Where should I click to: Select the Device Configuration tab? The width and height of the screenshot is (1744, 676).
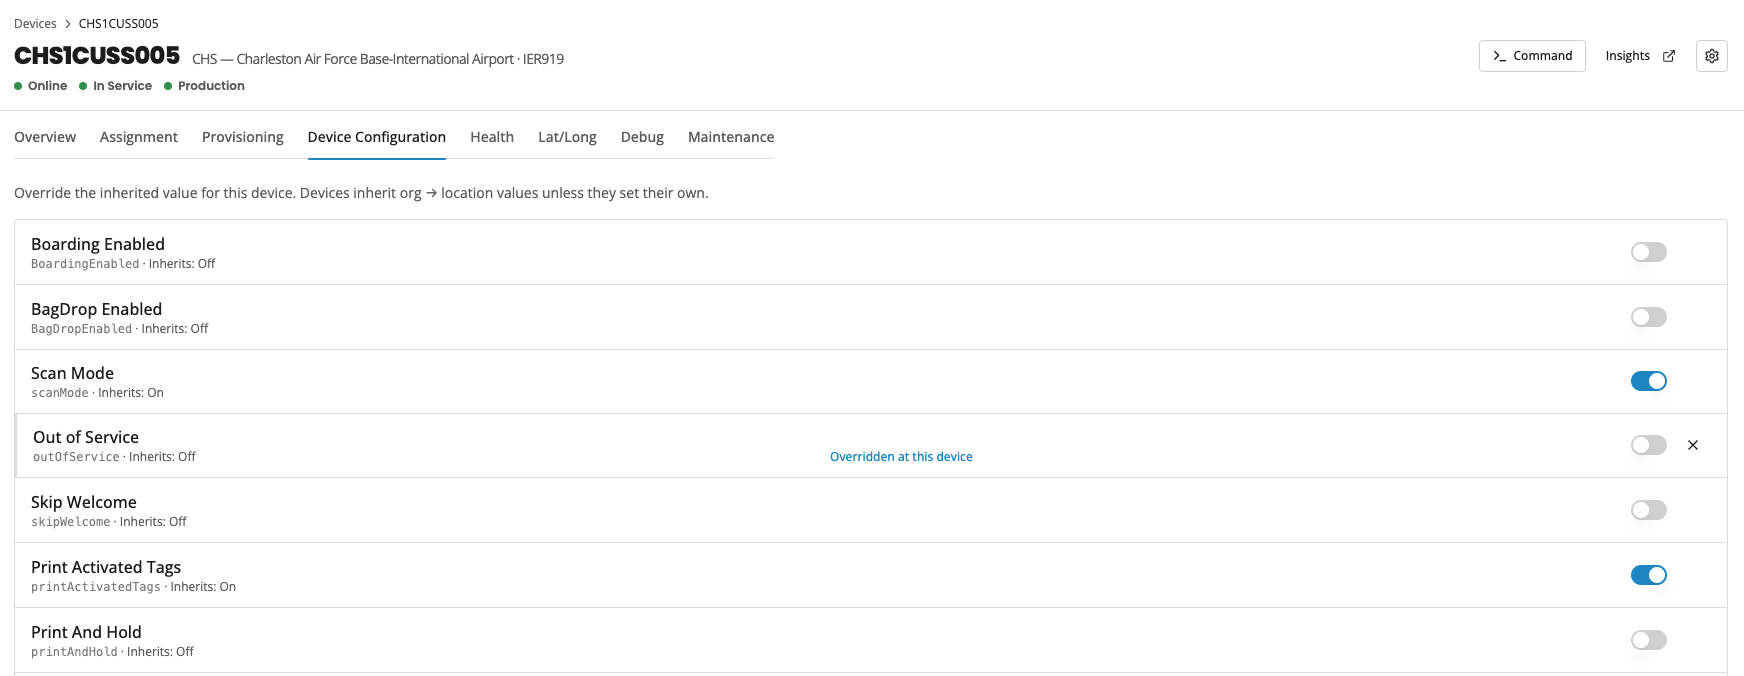coord(377,137)
